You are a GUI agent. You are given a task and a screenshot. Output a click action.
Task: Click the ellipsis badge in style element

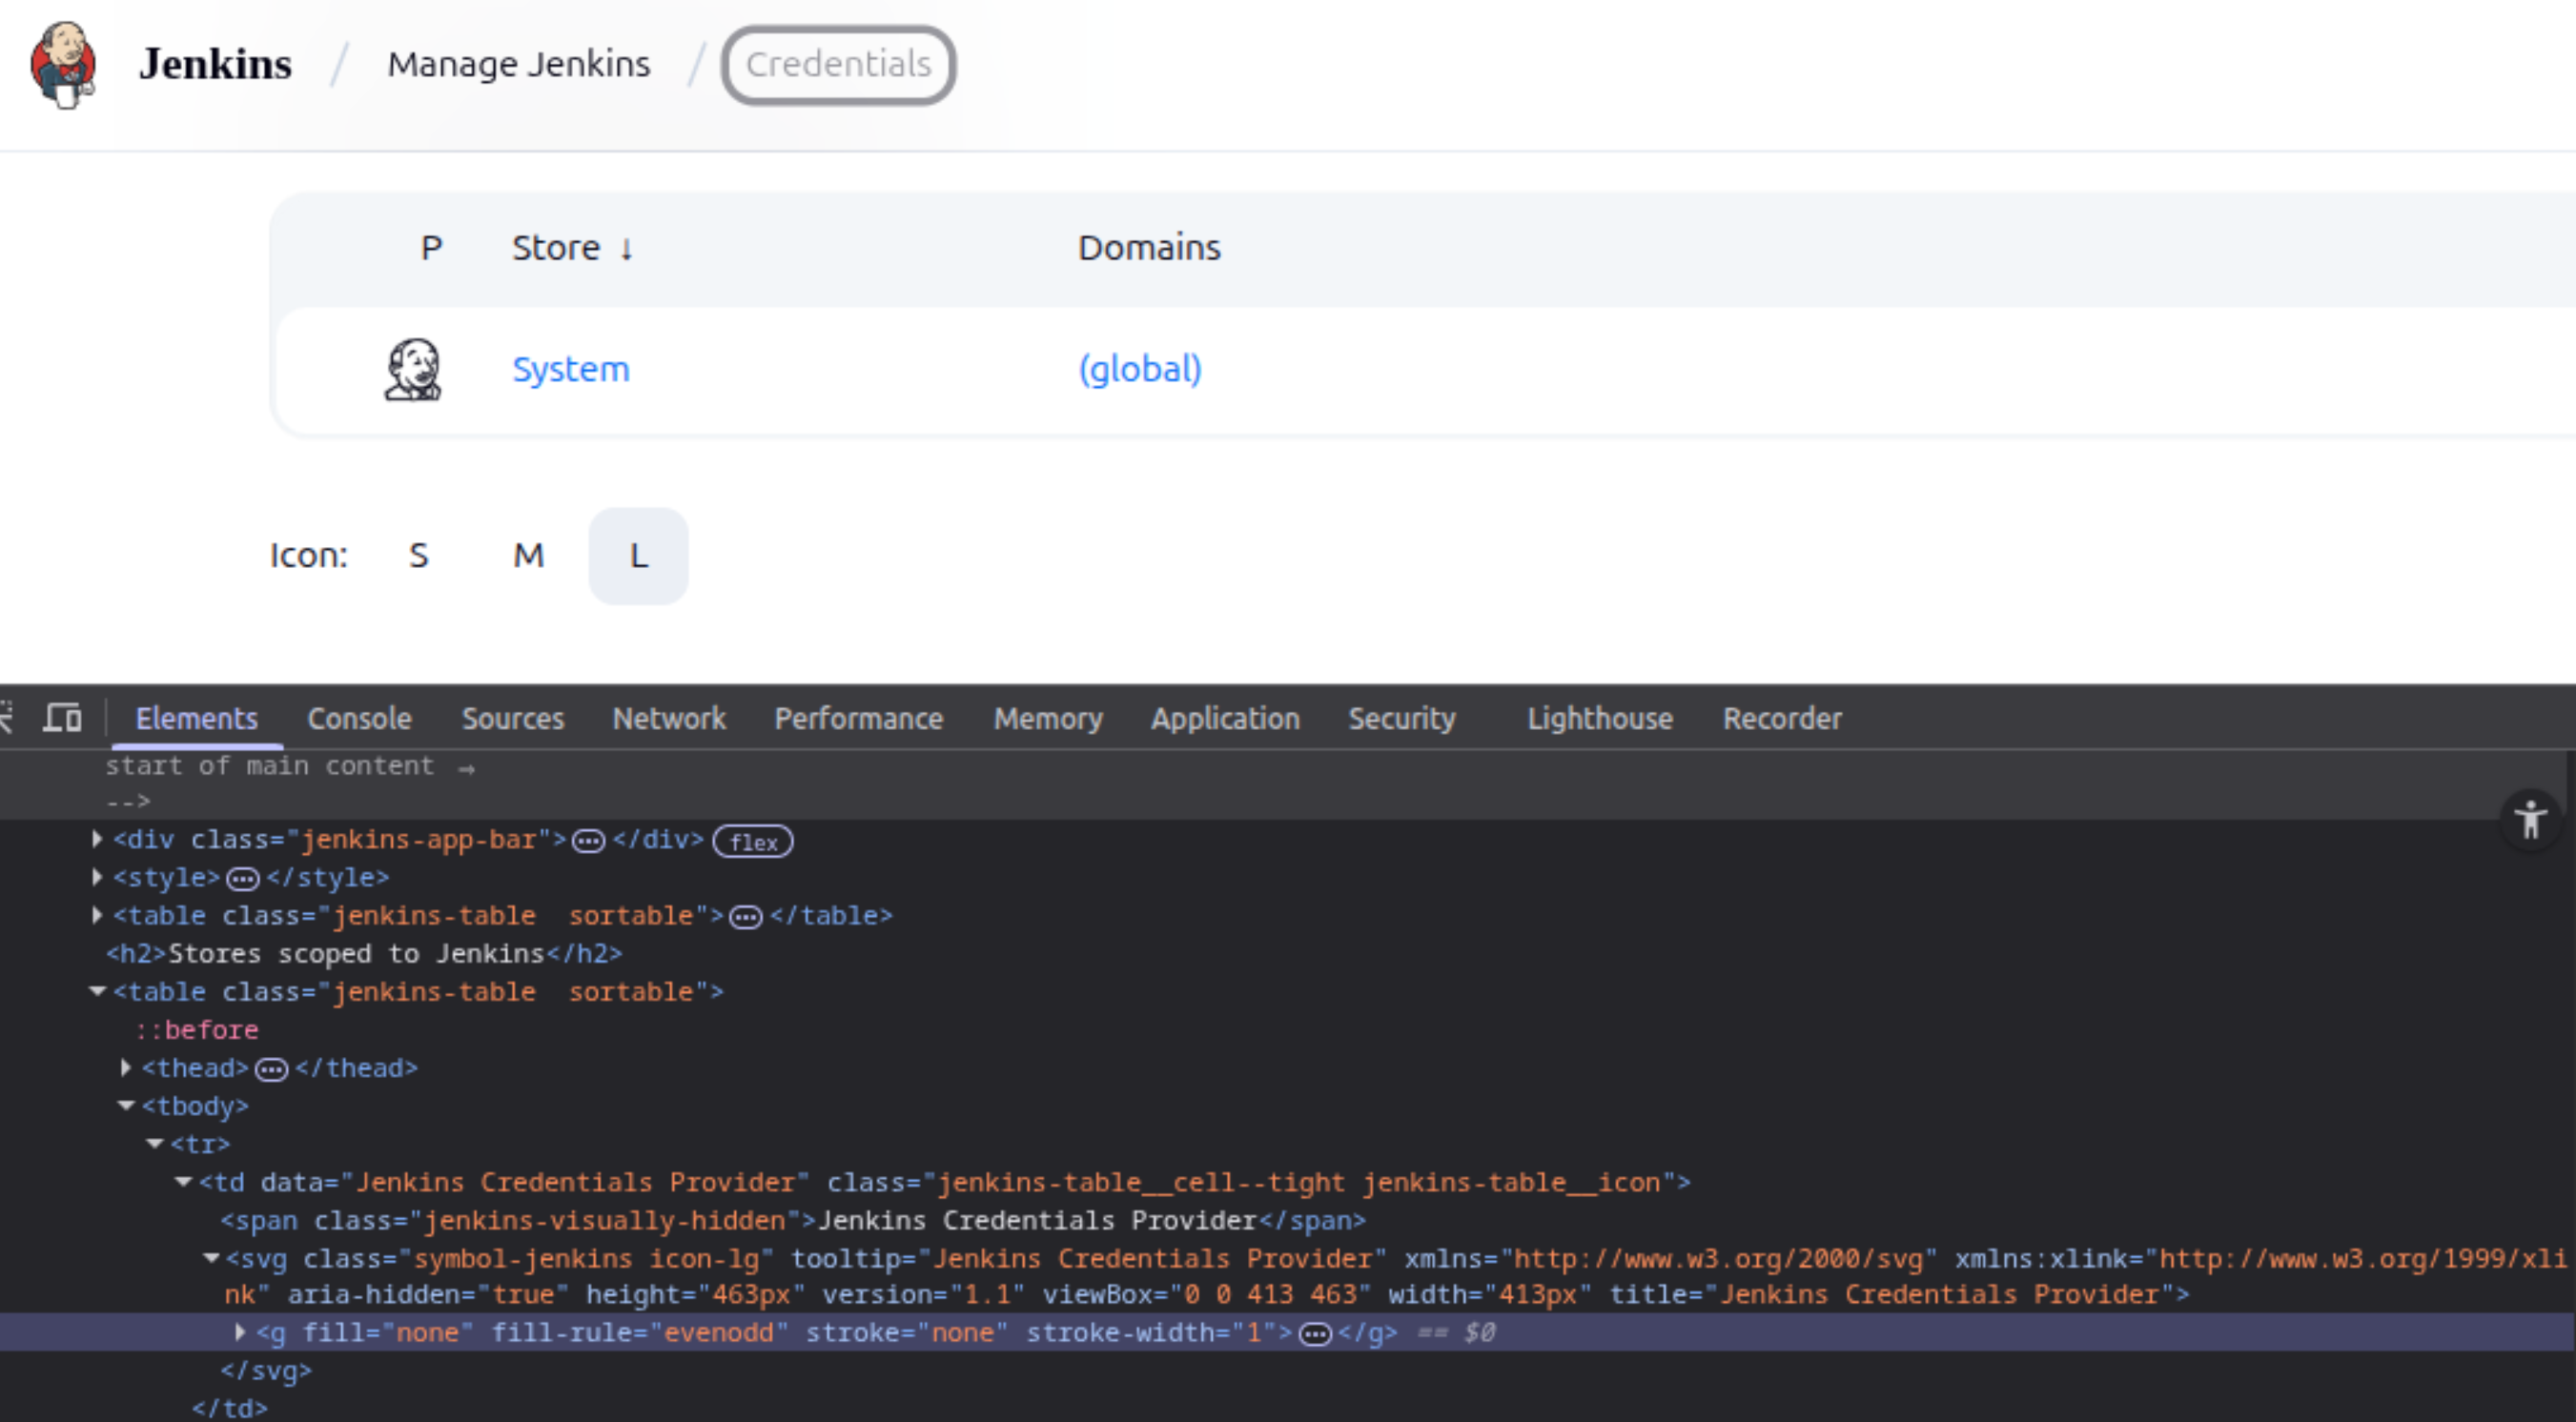(242, 879)
